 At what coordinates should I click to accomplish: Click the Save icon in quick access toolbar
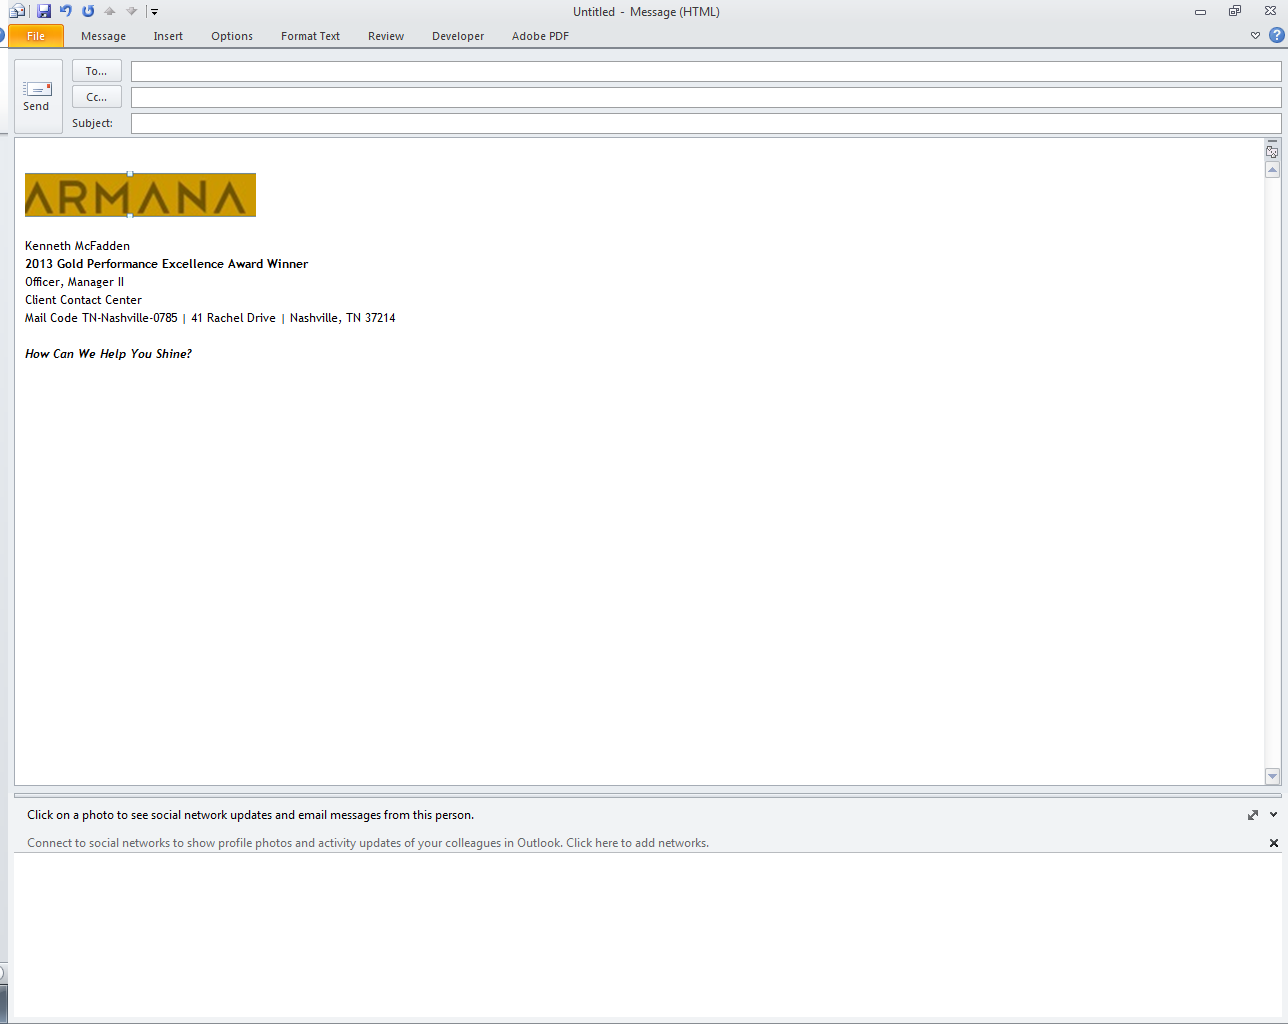click(44, 11)
